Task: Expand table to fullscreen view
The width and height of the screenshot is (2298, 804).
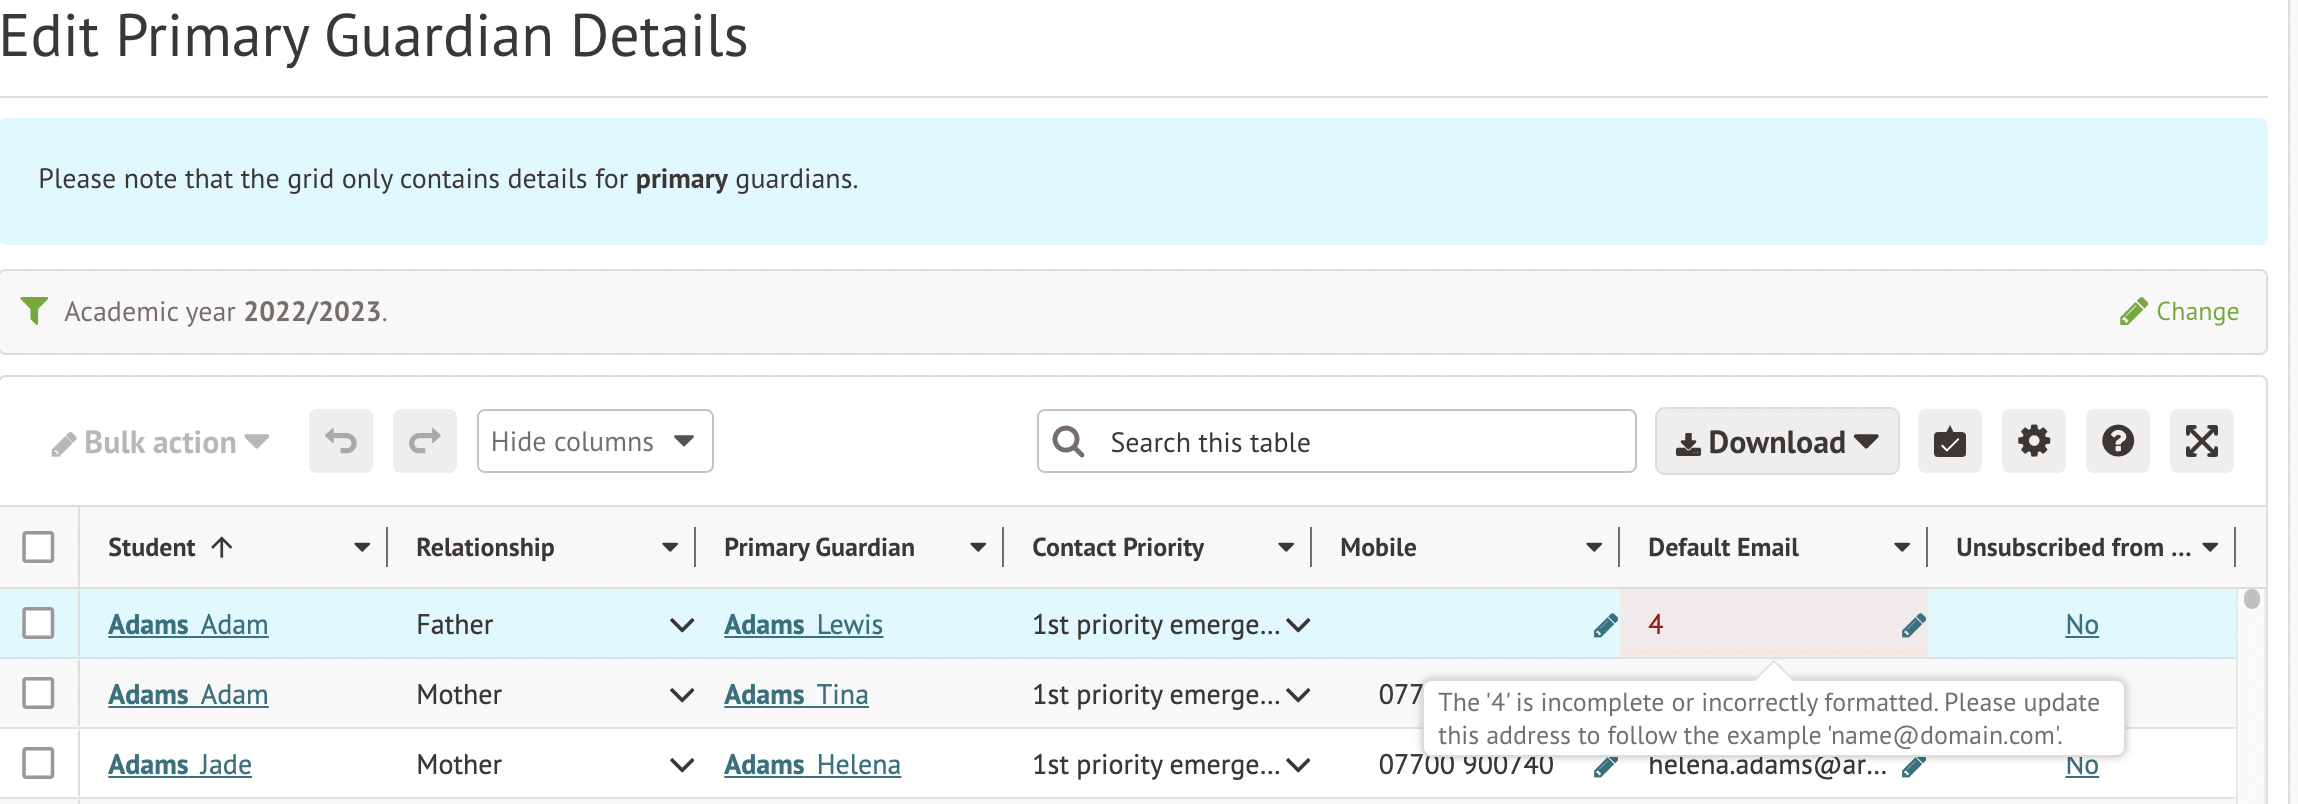Action: click(2201, 441)
